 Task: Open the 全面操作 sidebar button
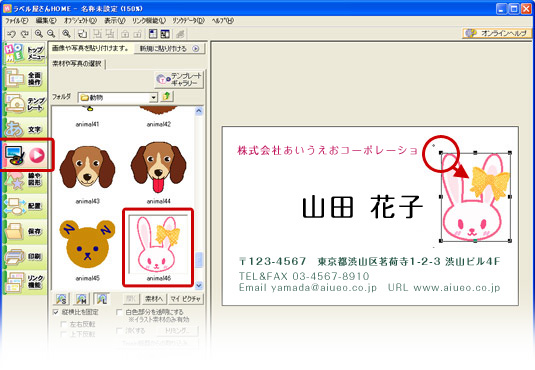tap(25, 78)
